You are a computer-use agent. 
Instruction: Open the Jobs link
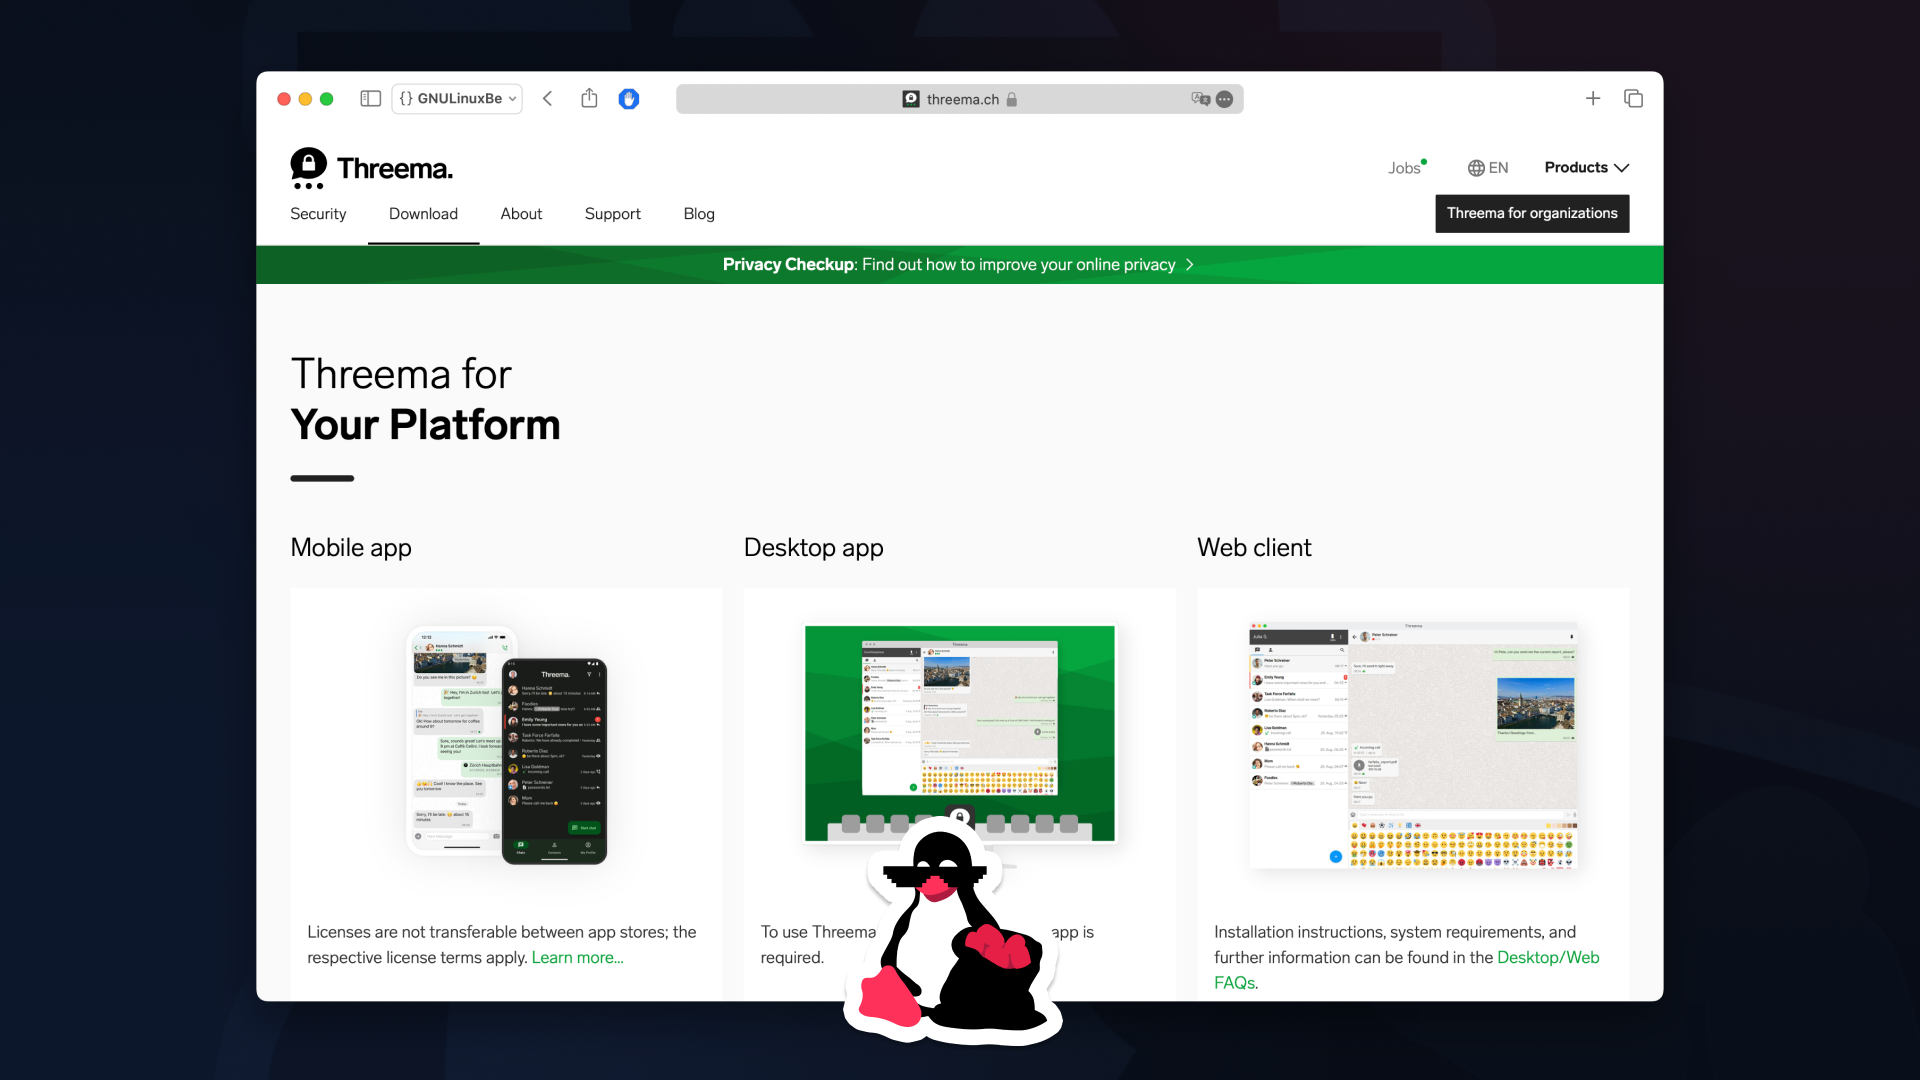1405,168
